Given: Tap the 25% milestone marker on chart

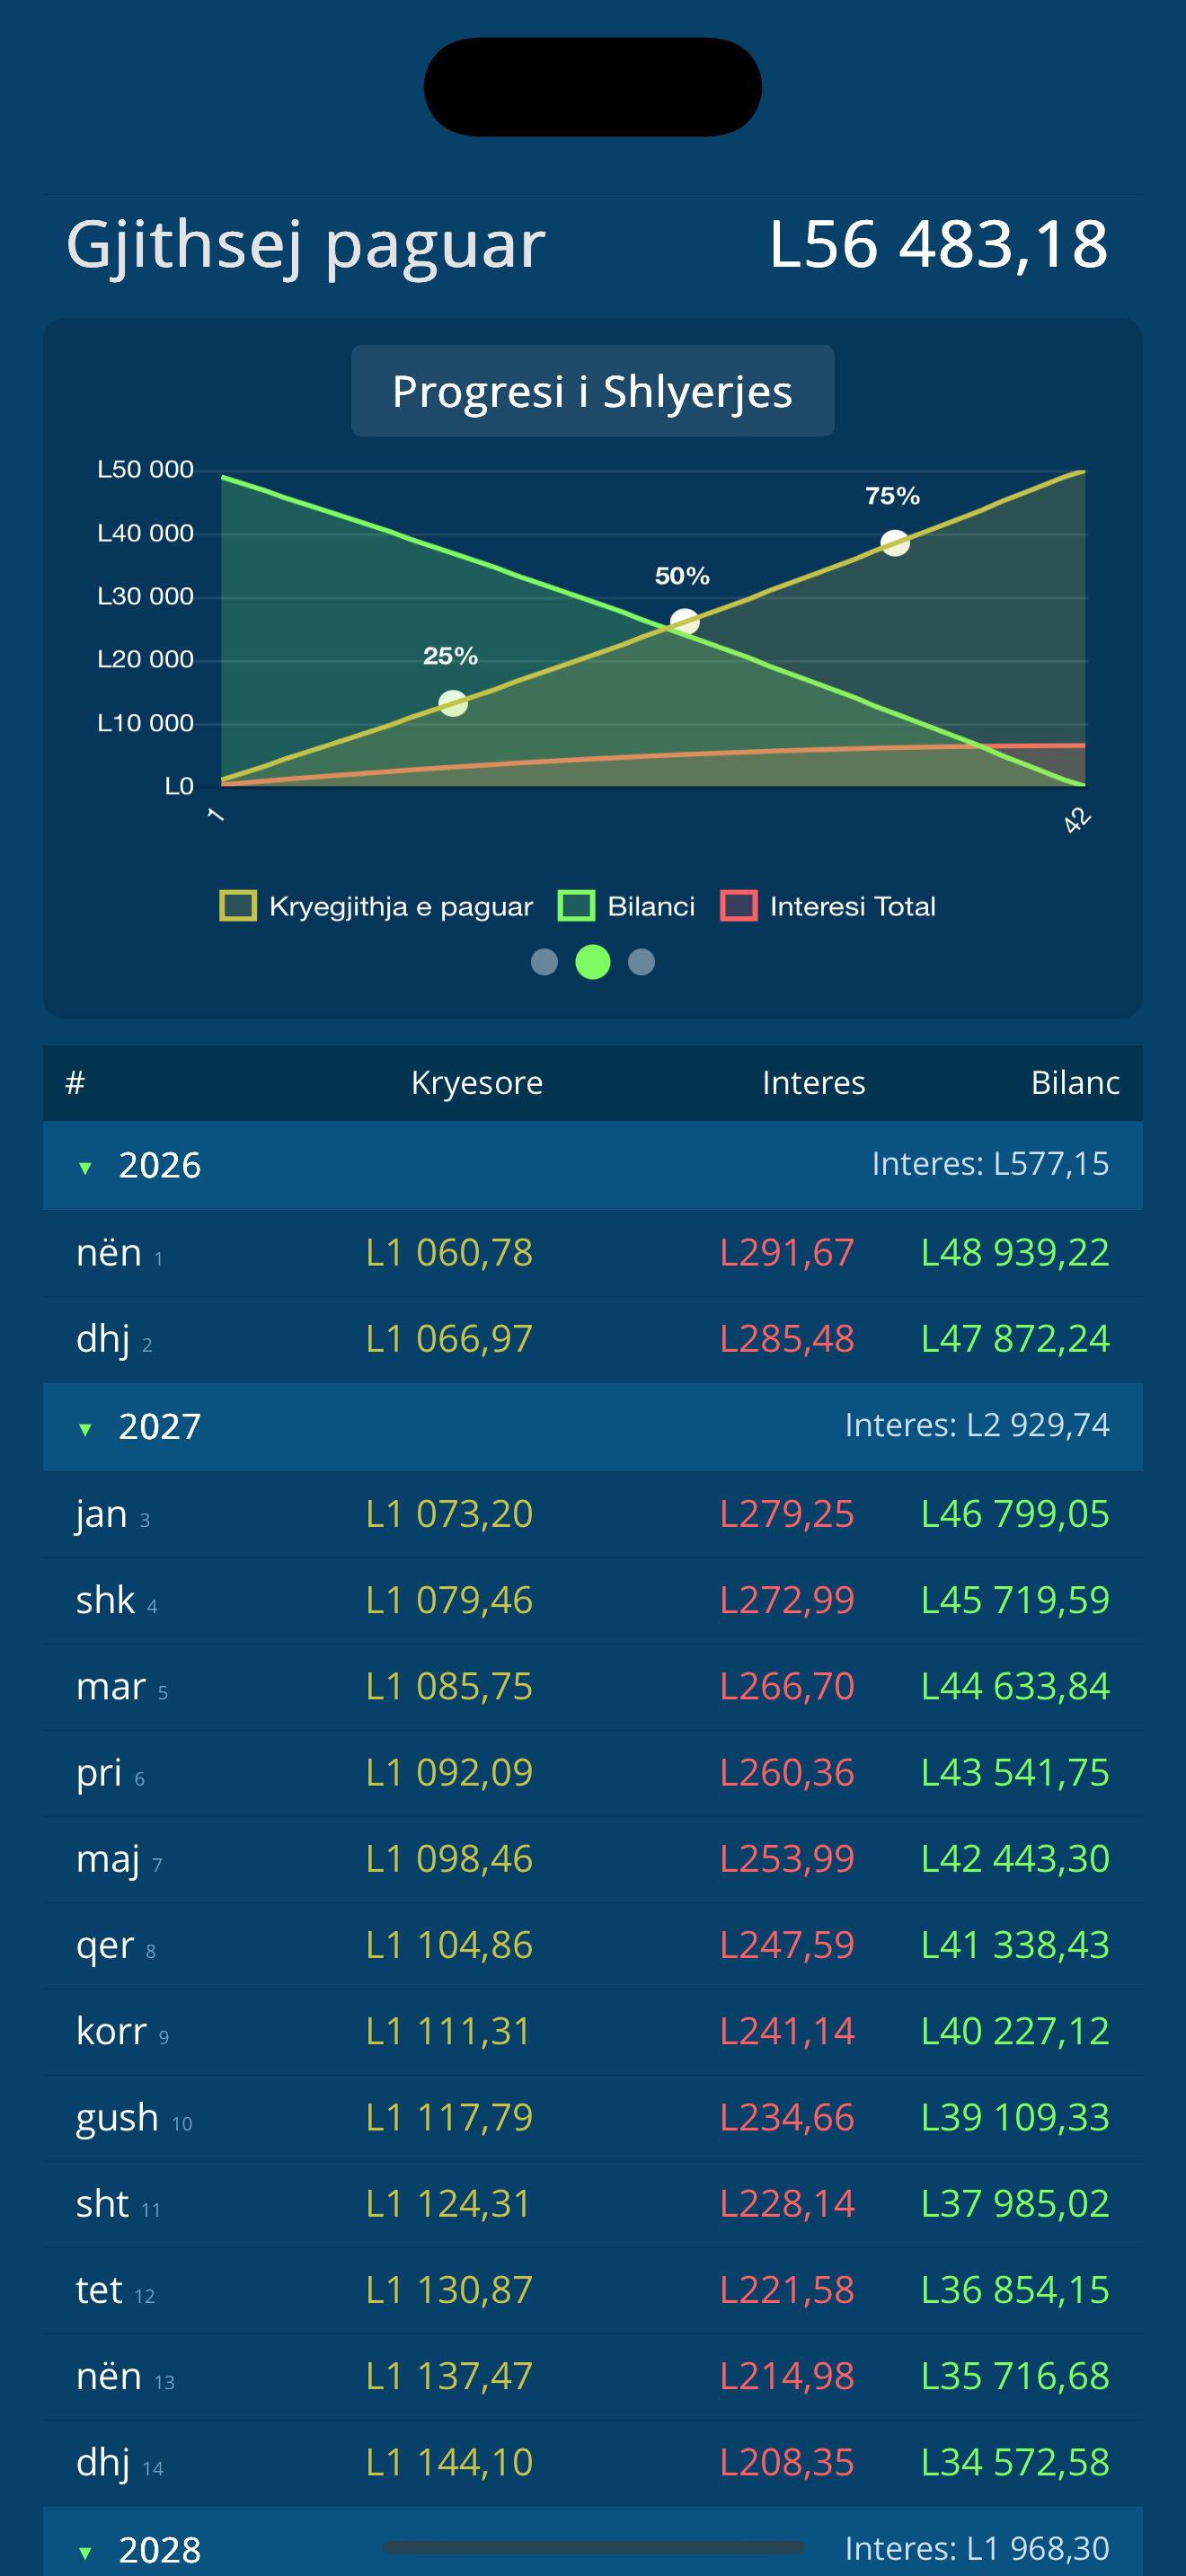Looking at the screenshot, I should pos(453,704).
